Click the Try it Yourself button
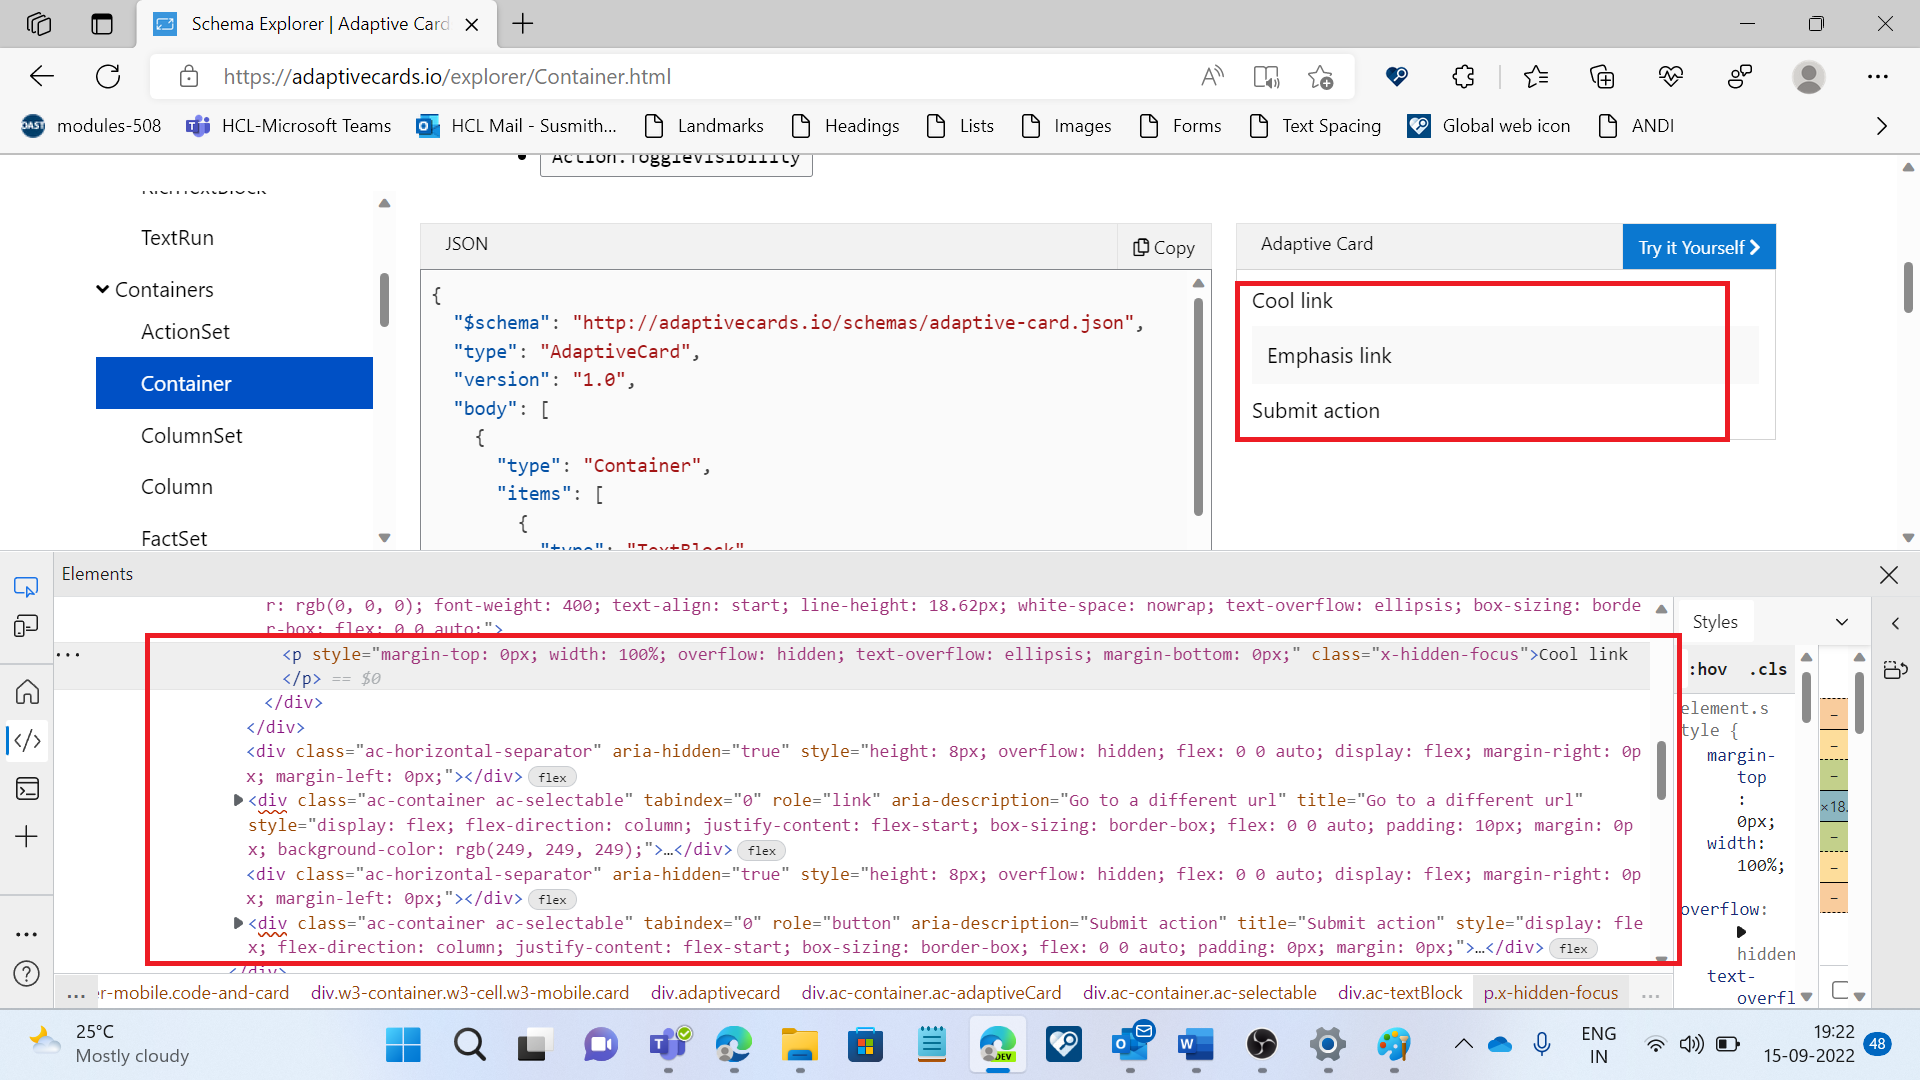Image resolution: width=1930 pixels, height=1080 pixels. pos(1698,247)
